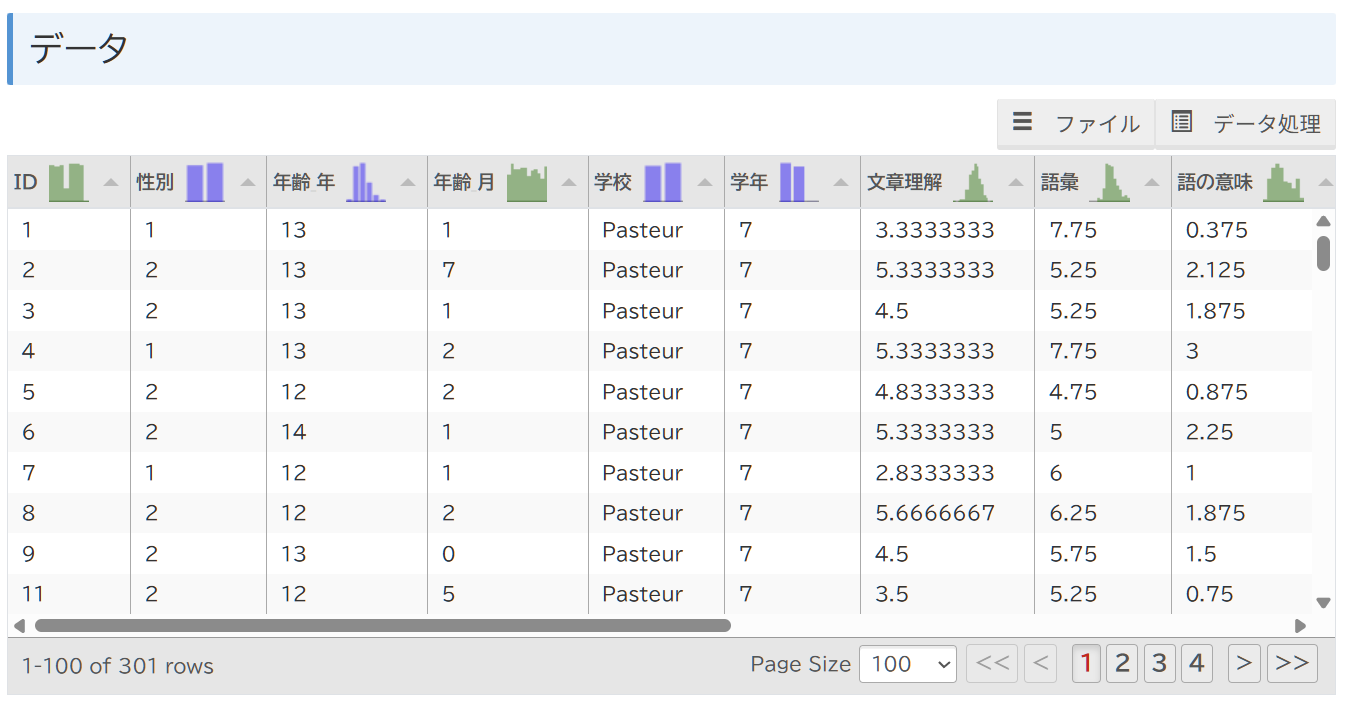Click the 年齢 年 distribution chart icon

click(365, 182)
